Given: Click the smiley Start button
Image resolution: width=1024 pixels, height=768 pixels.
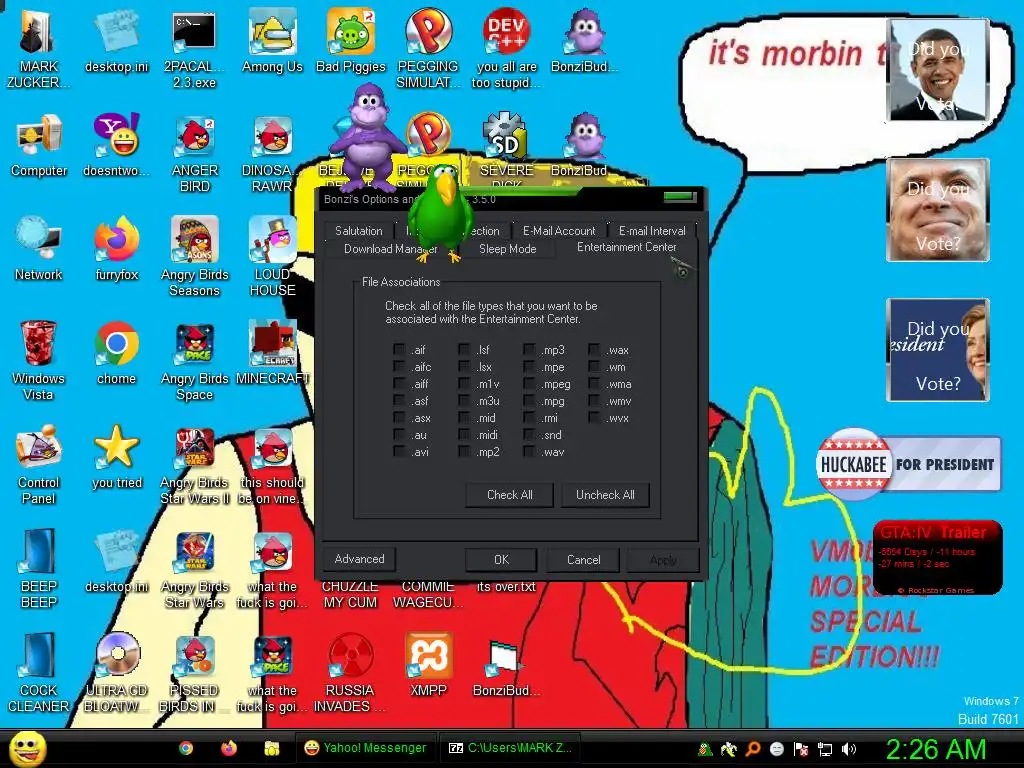Looking at the screenshot, I should click(28, 748).
